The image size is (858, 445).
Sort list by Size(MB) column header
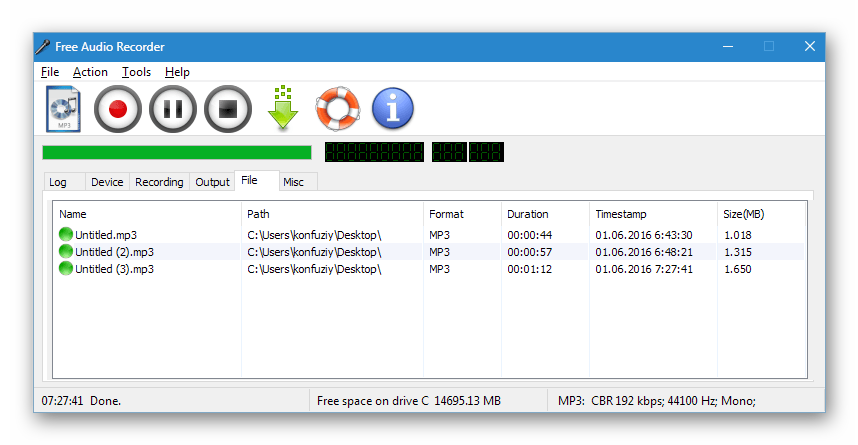pyautogui.click(x=744, y=214)
